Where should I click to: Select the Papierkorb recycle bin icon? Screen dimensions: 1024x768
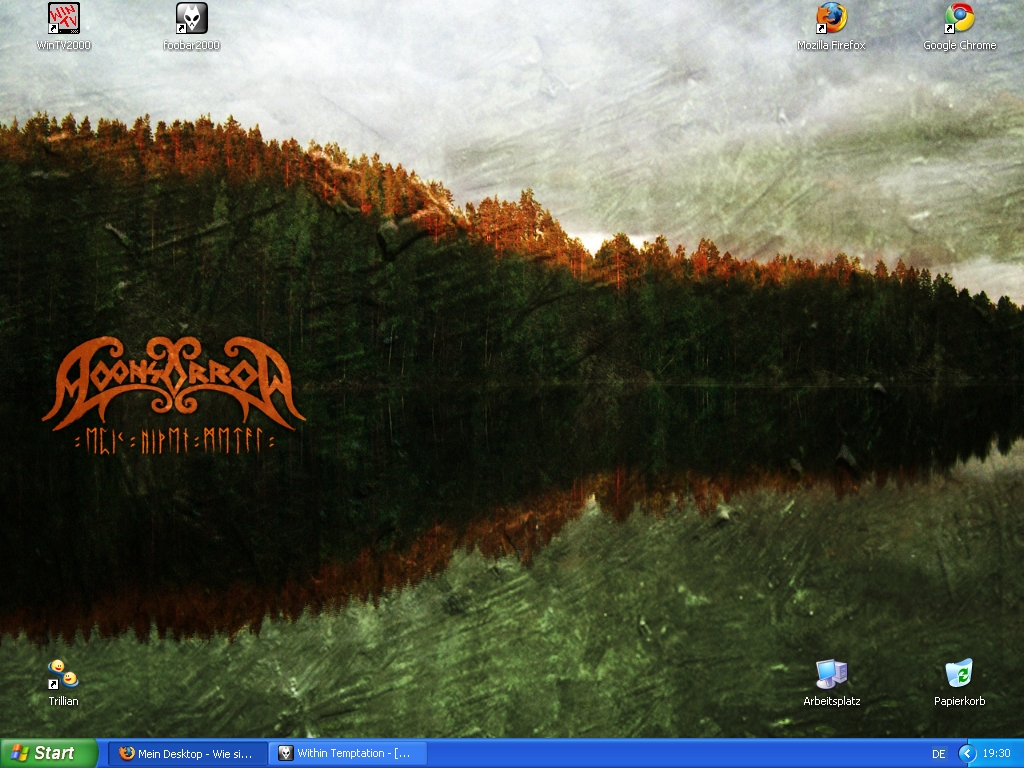959,674
